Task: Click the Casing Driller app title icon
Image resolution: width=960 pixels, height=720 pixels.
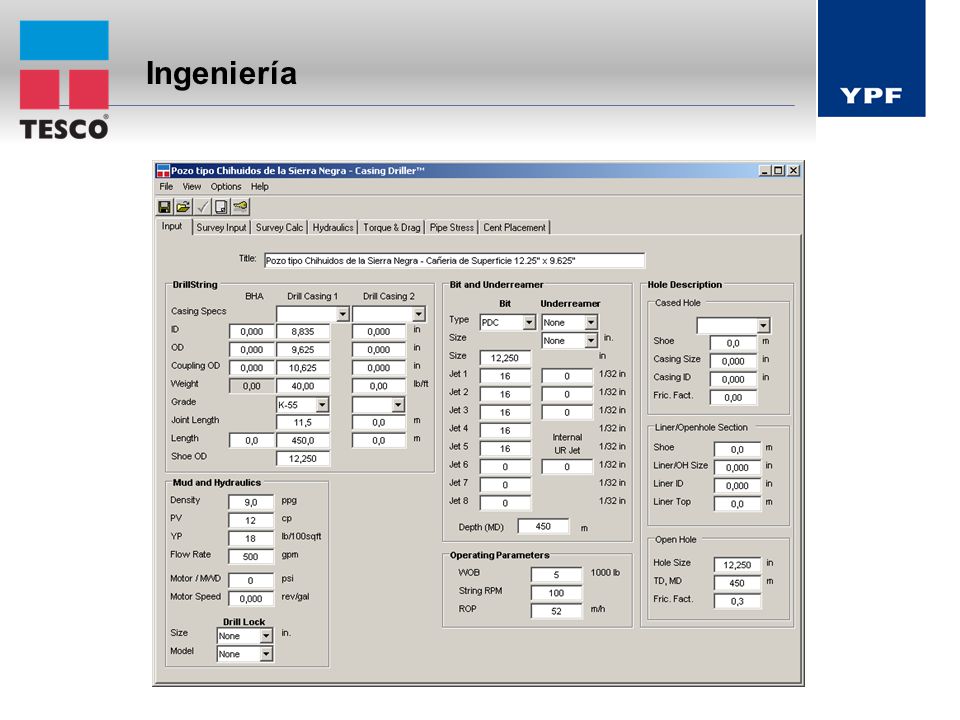Action: 163,171
